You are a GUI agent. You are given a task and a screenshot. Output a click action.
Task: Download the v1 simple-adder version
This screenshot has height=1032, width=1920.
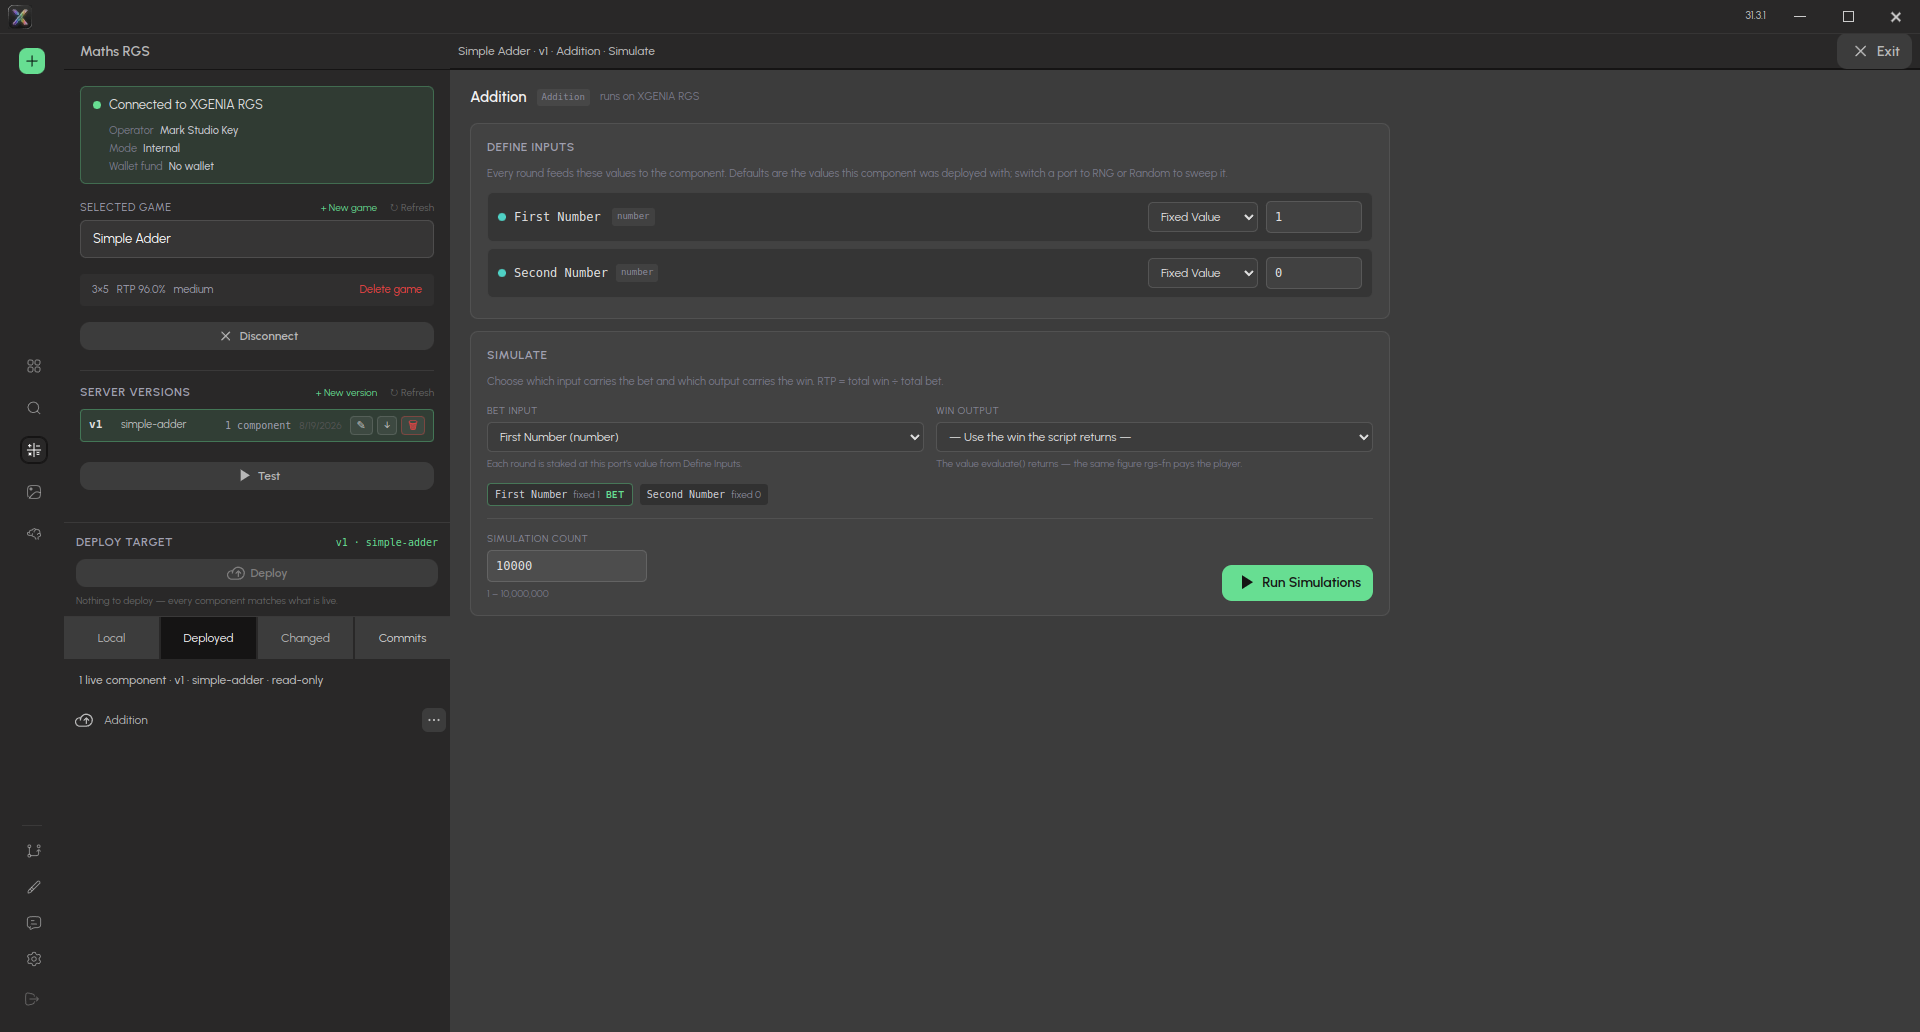click(x=387, y=425)
